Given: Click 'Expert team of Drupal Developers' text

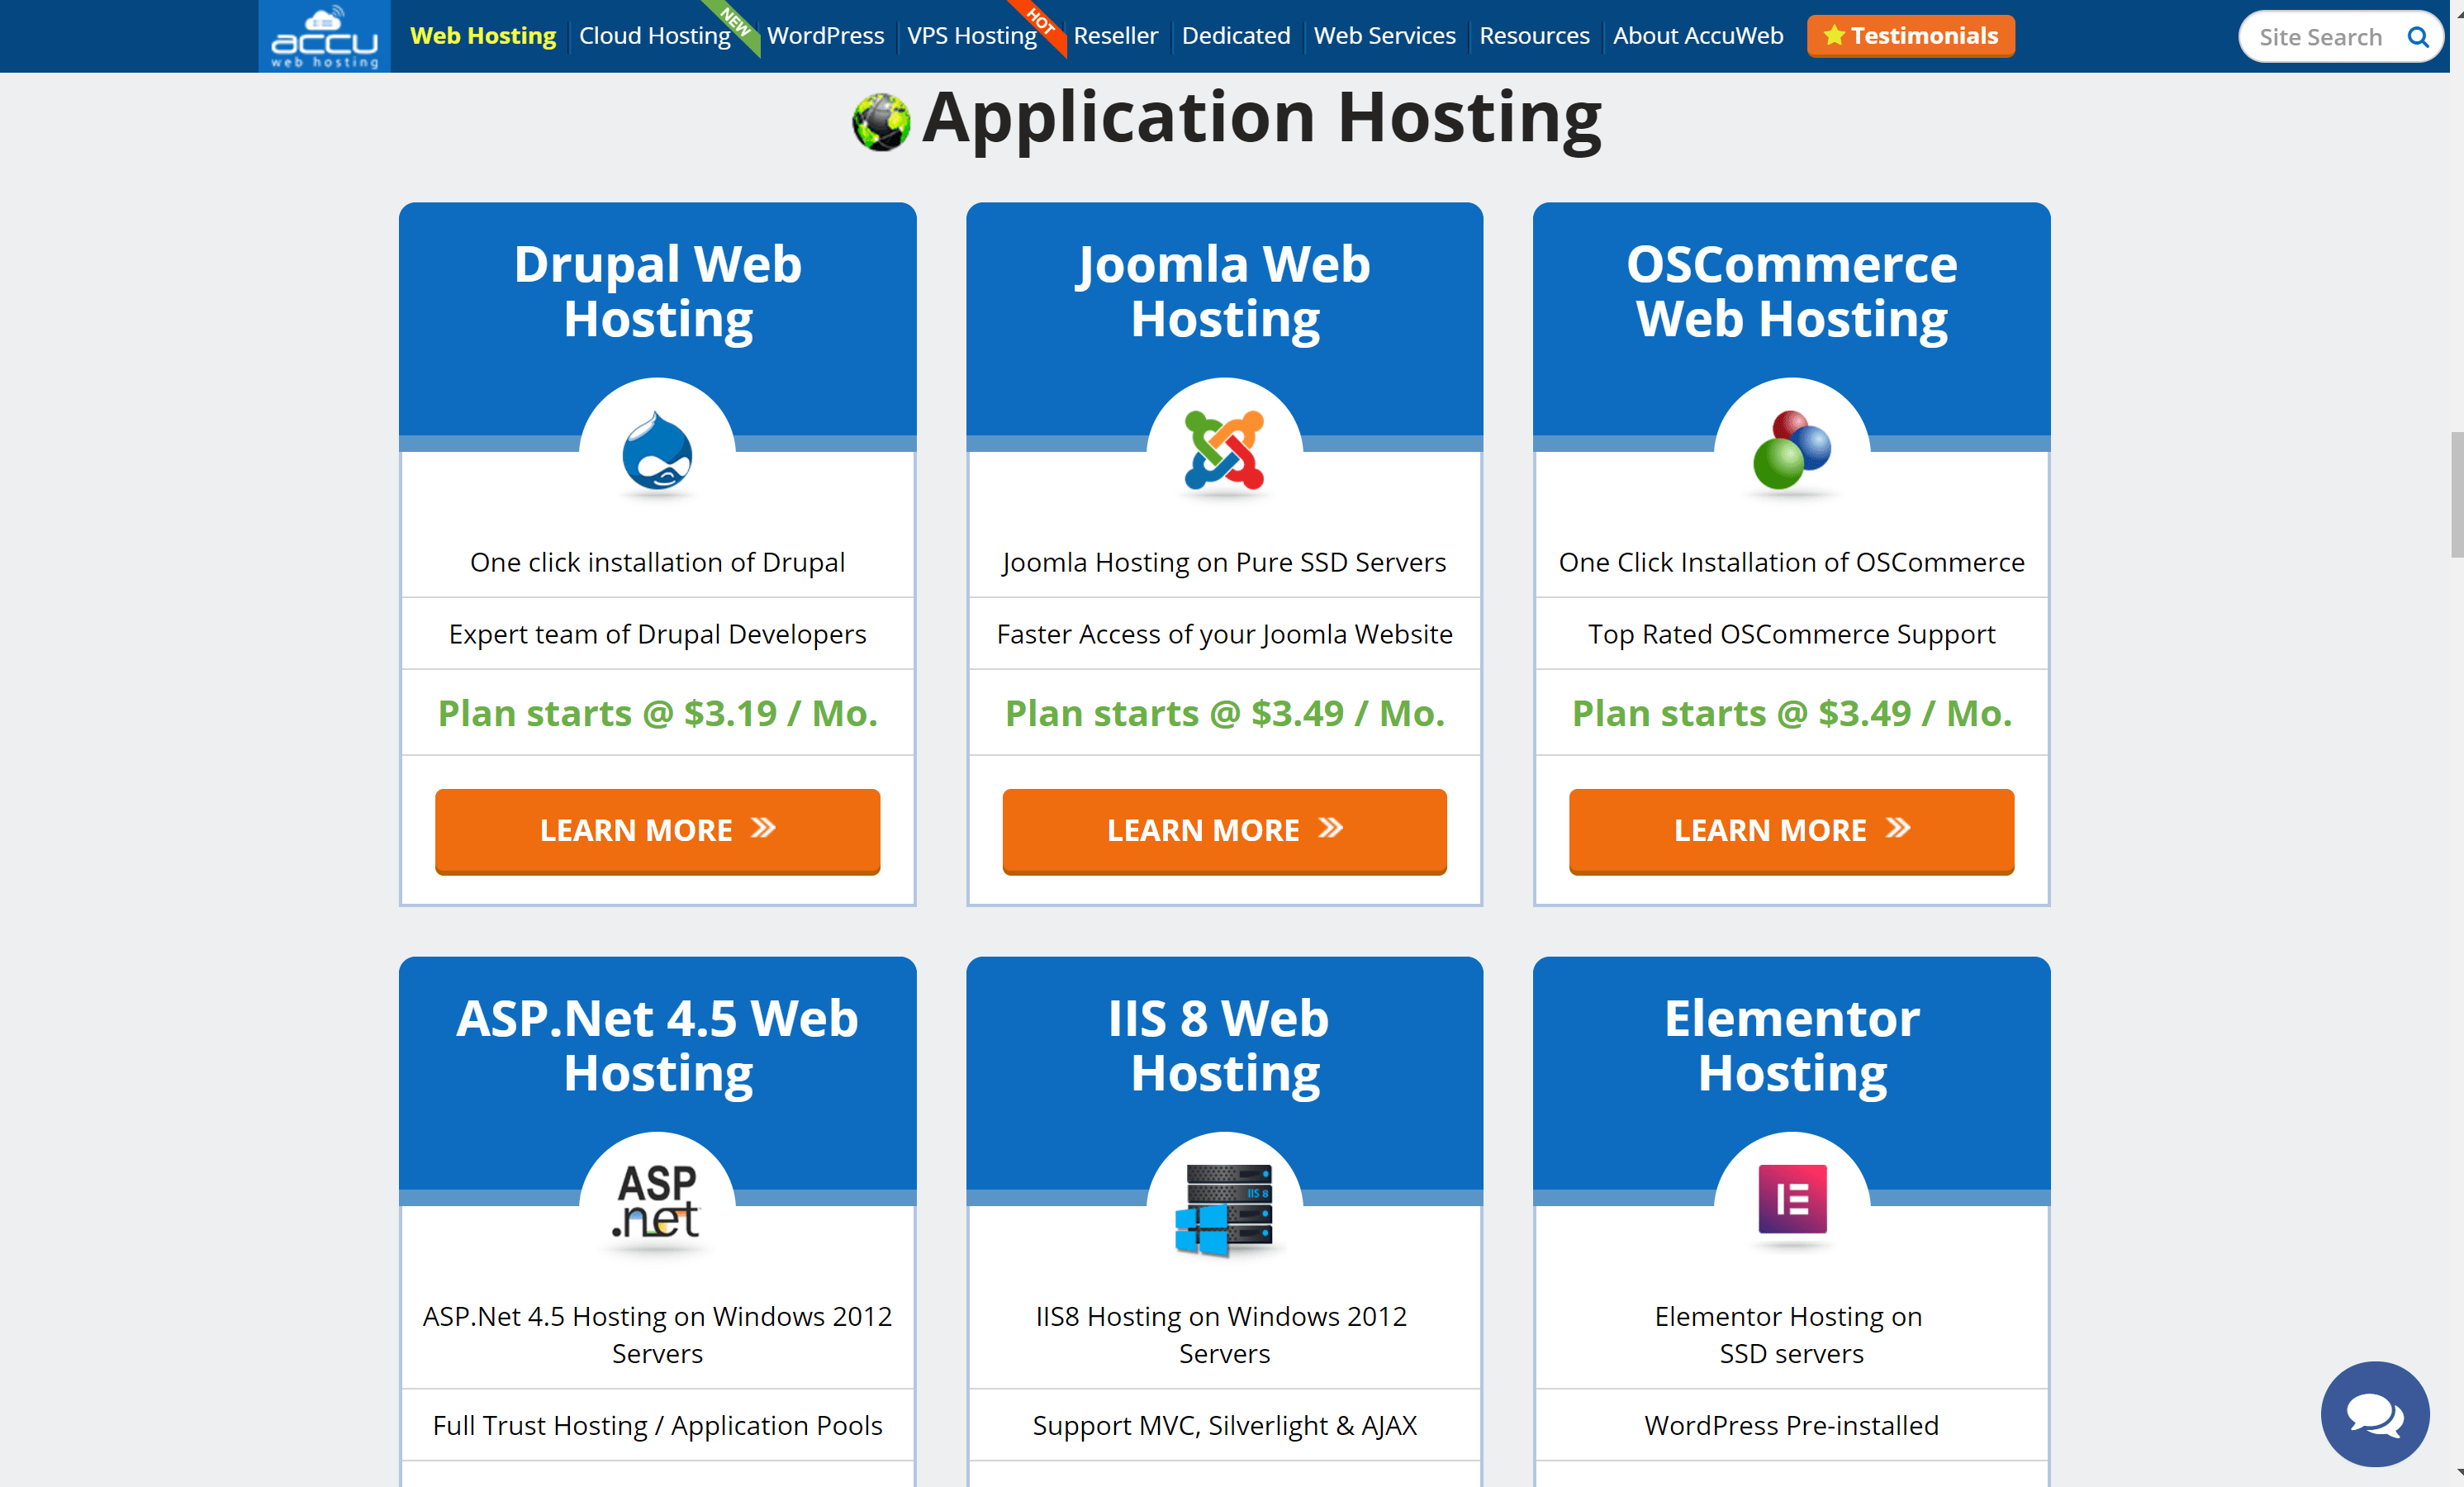Looking at the screenshot, I should click(657, 634).
